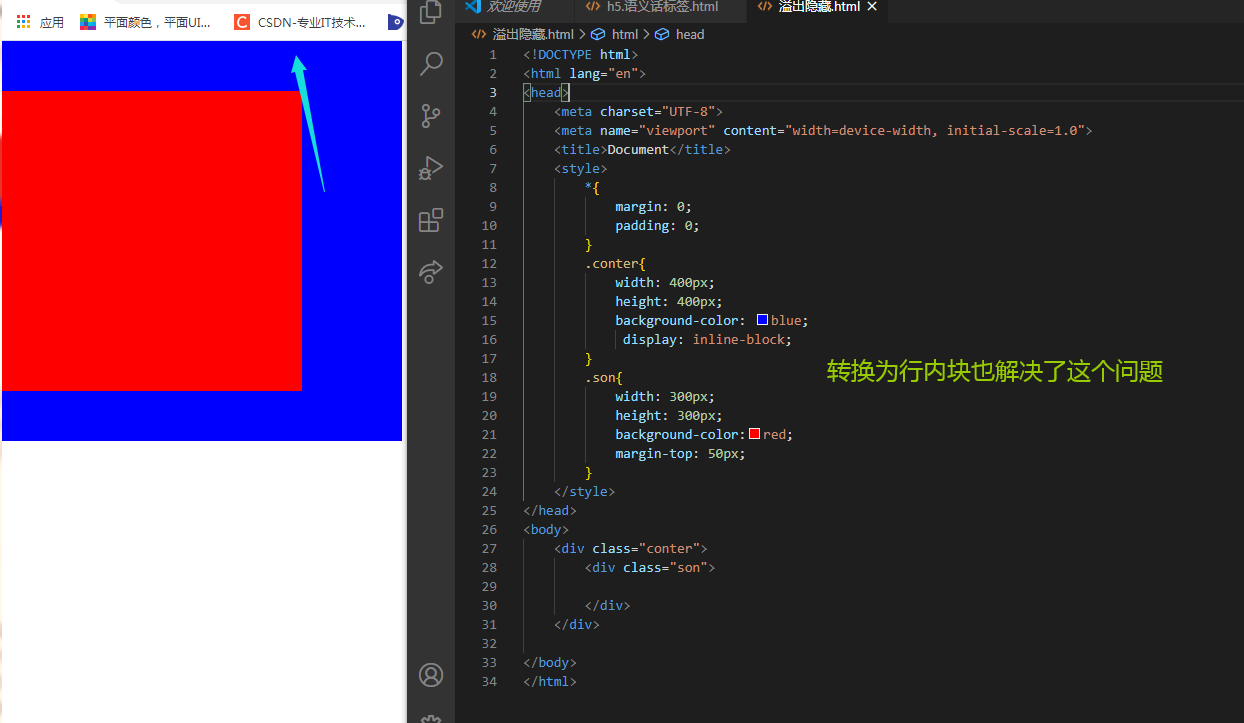Viewport: 1244px width, 723px height.
Task: Click the display: inline-block; declaration
Action: click(707, 339)
